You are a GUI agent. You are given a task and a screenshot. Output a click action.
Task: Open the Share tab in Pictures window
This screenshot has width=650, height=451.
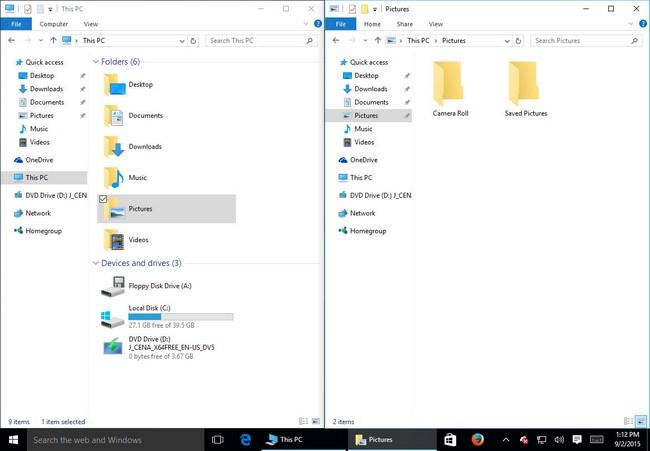[405, 24]
